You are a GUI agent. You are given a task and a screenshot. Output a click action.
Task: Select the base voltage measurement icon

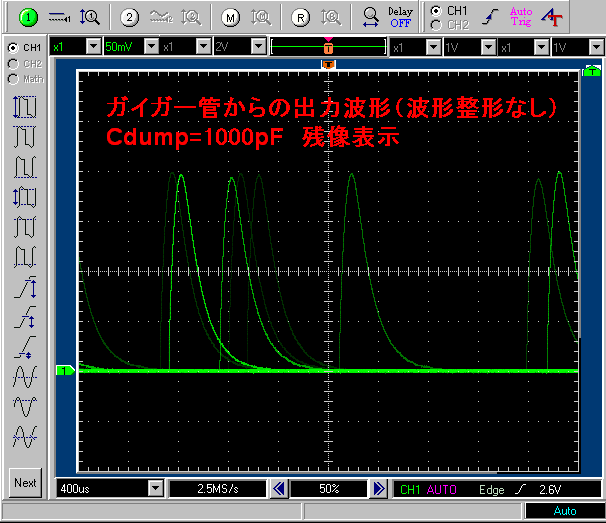pyautogui.click(x=25, y=257)
